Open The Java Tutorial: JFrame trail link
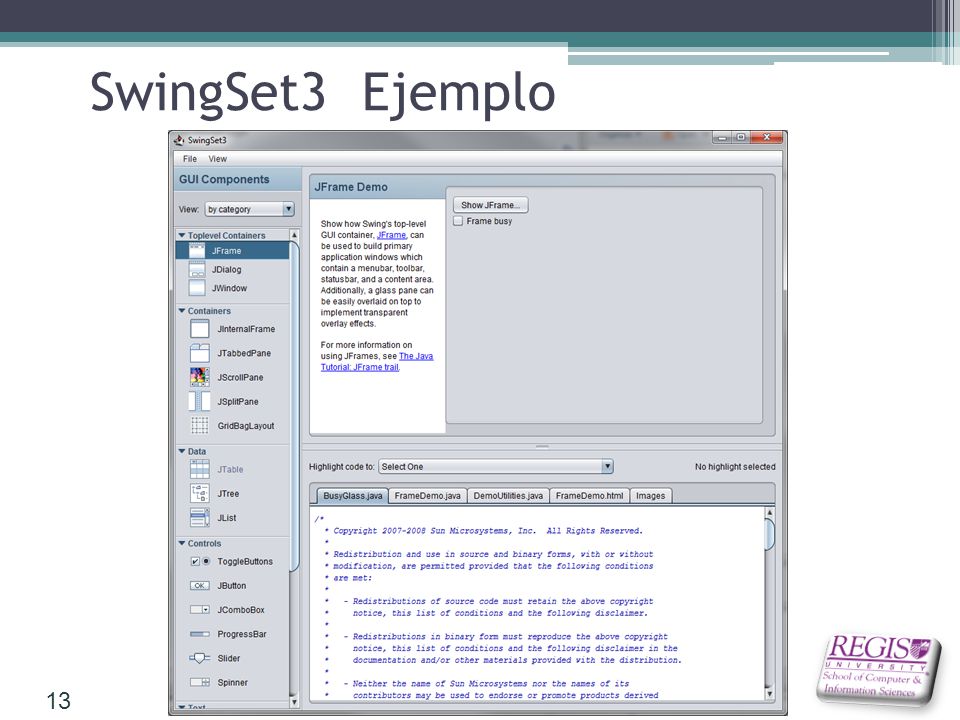The image size is (960, 720). point(377,362)
